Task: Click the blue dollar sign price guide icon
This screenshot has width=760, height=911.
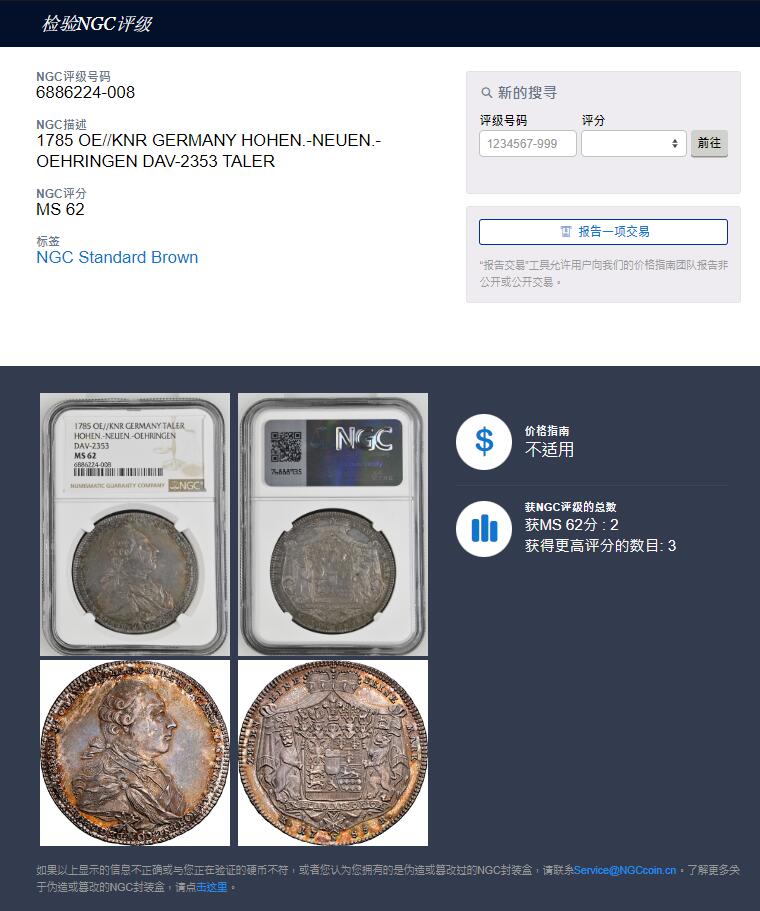Action: pyautogui.click(x=483, y=442)
